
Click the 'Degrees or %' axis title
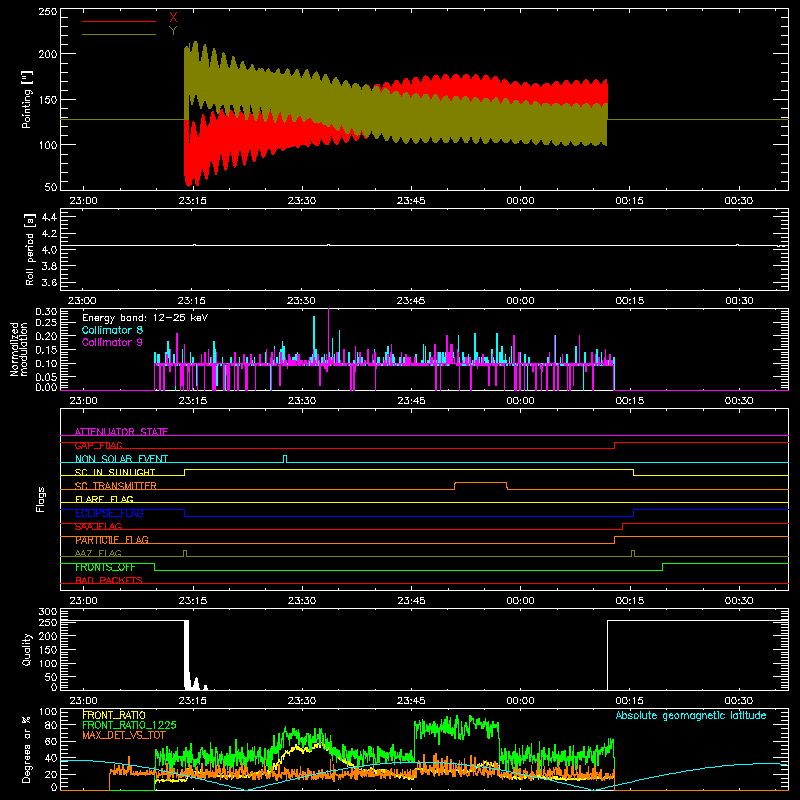click(x=27, y=749)
